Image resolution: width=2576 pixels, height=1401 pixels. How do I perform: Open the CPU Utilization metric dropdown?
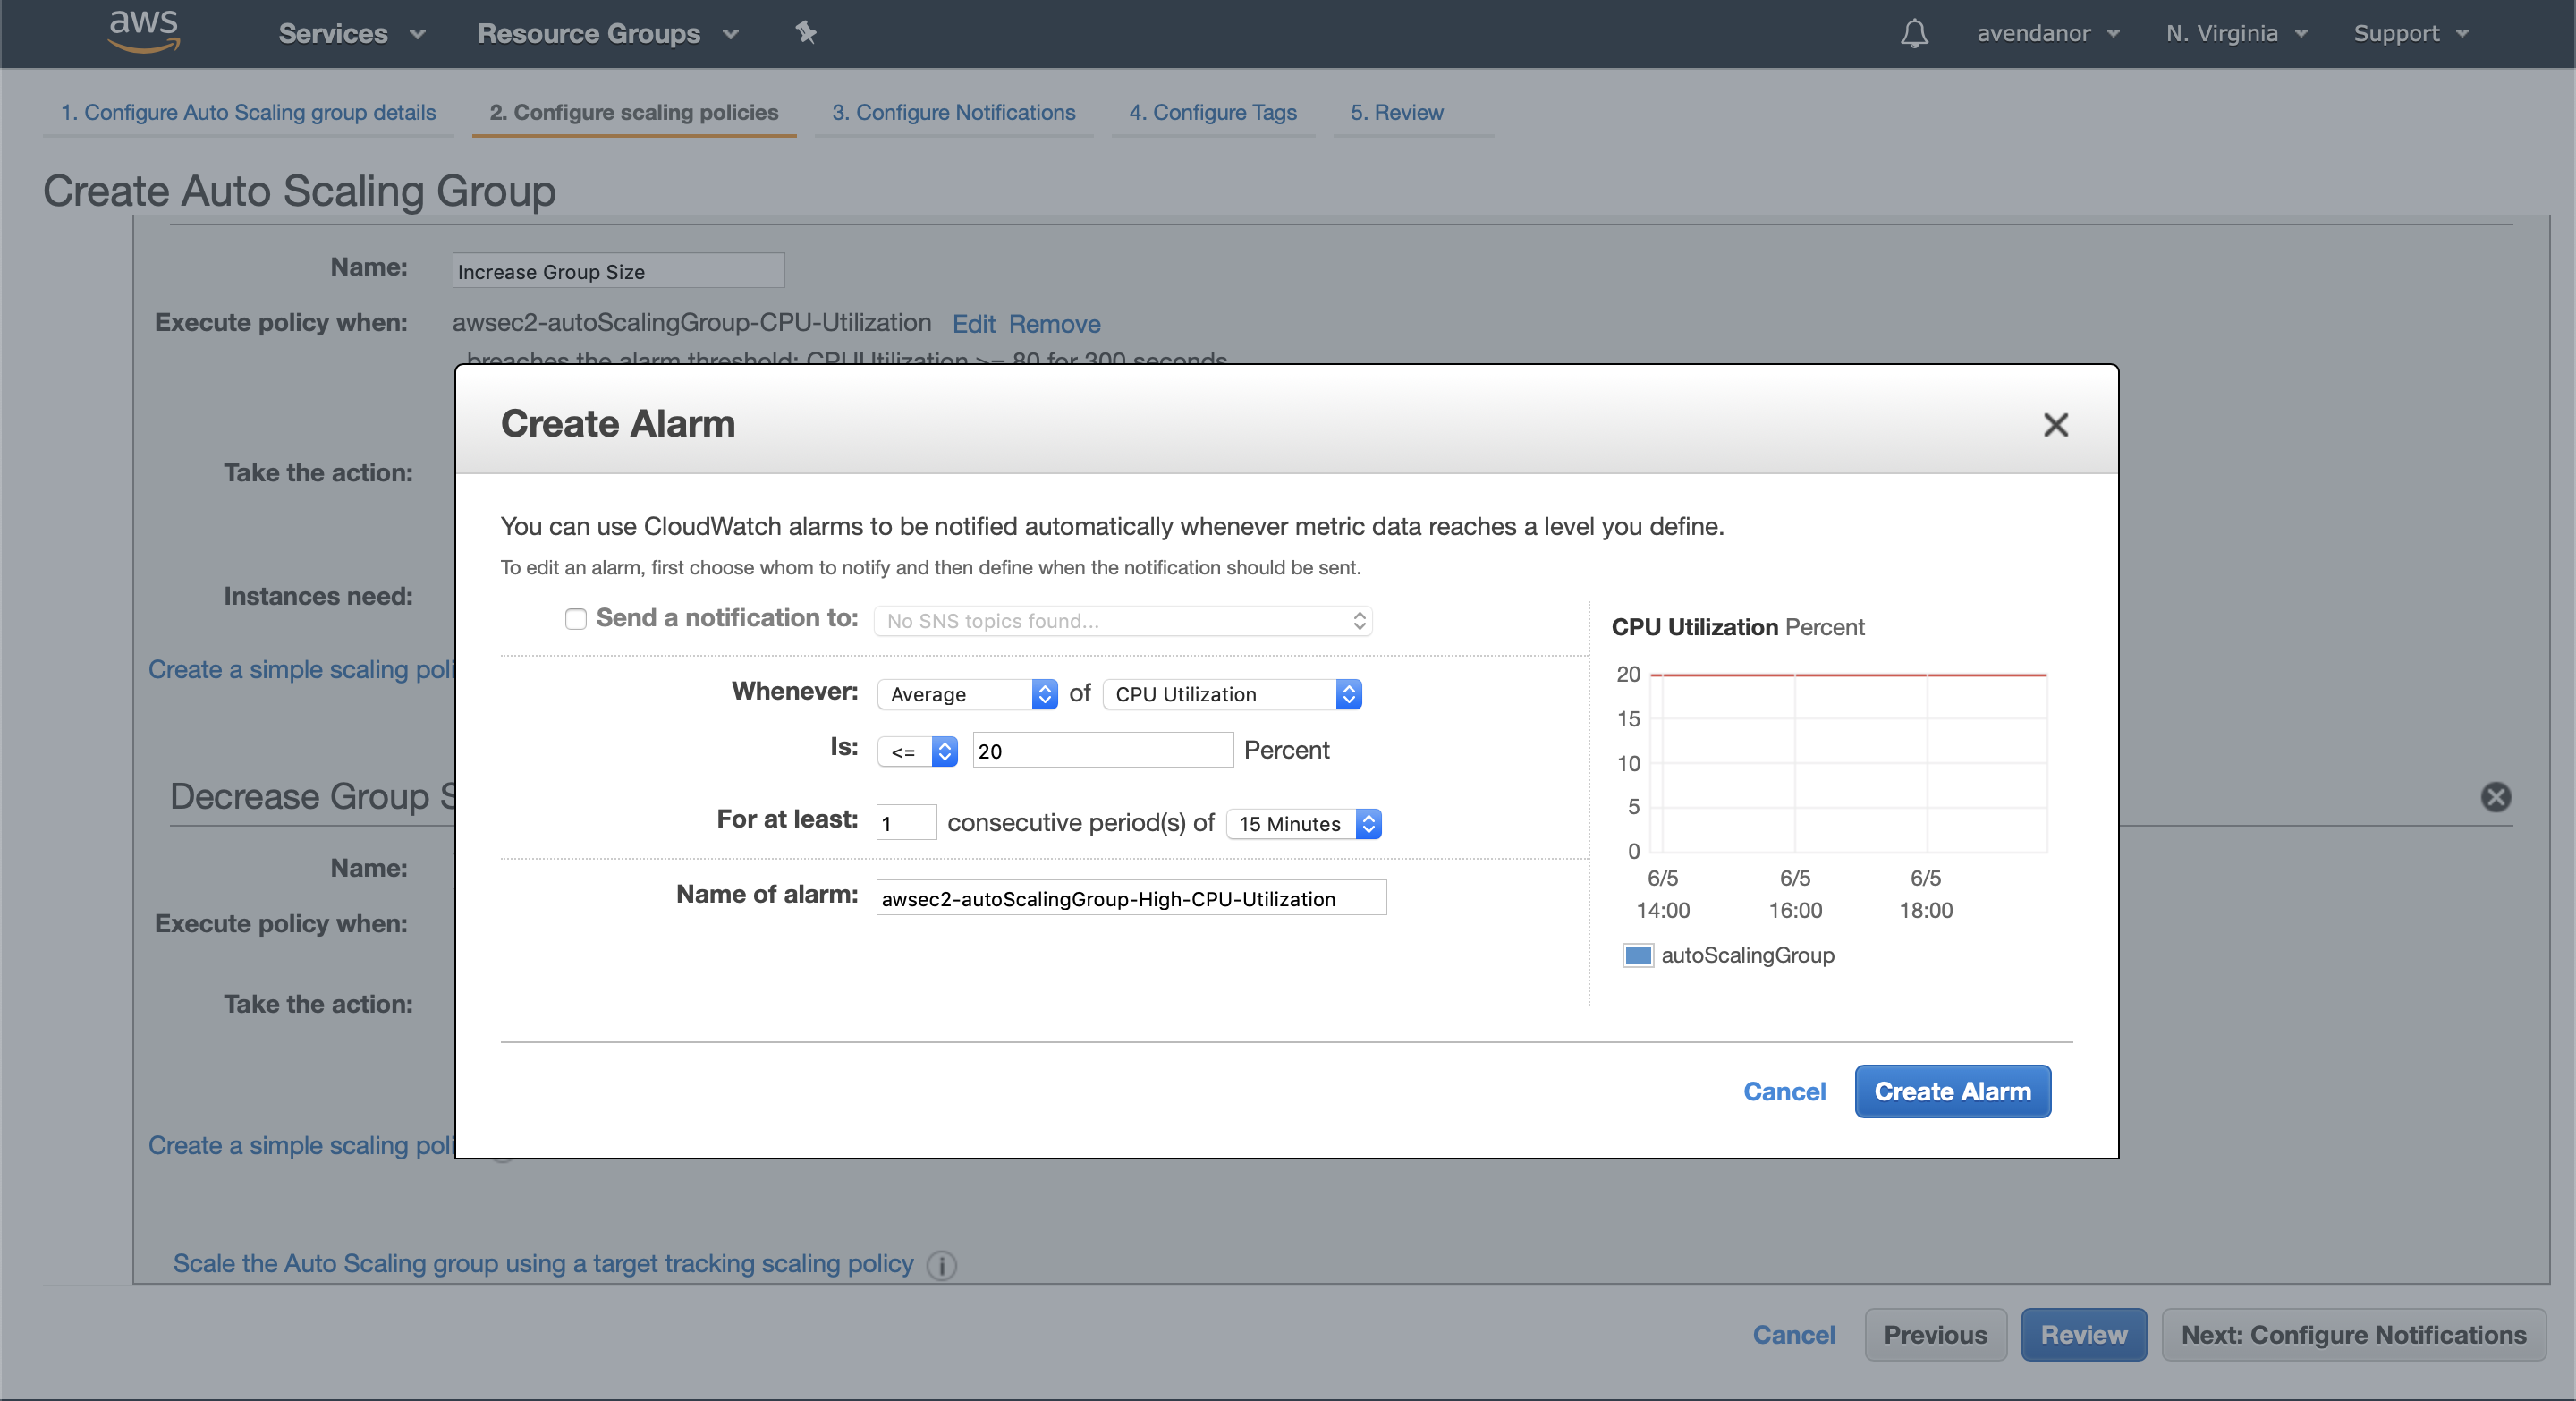(1232, 694)
